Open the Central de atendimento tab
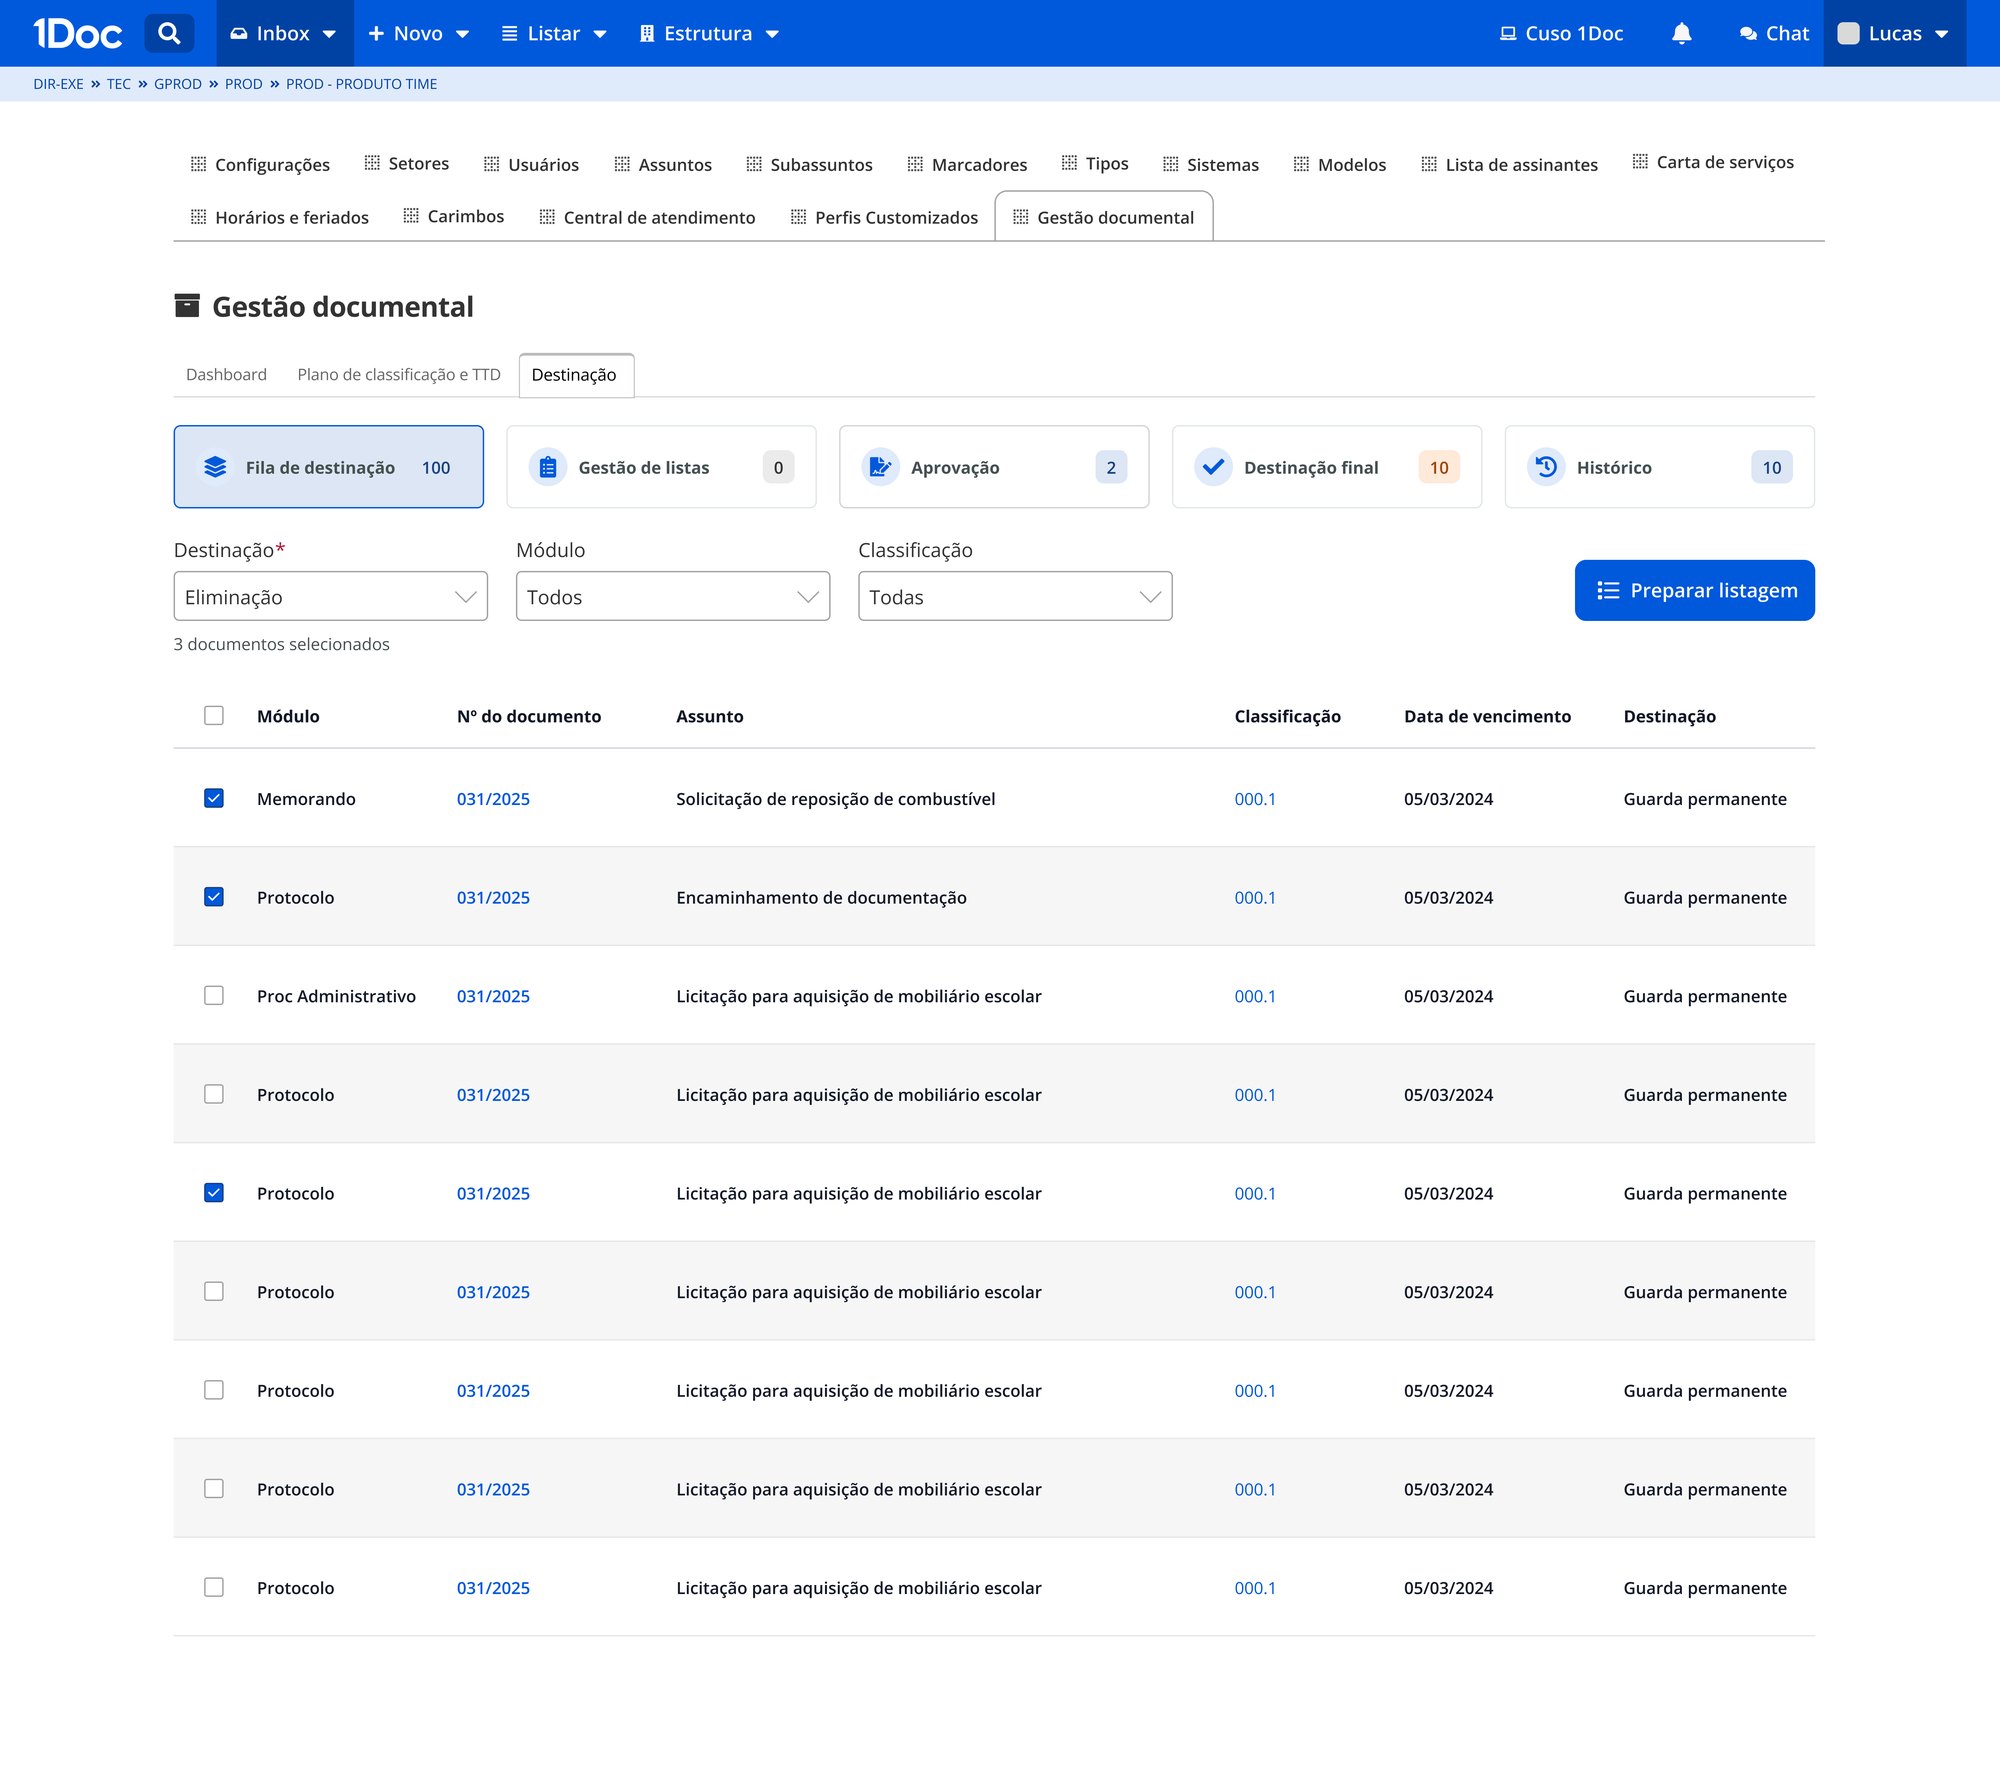Viewport: 2000px width, 1767px height. coord(647,217)
